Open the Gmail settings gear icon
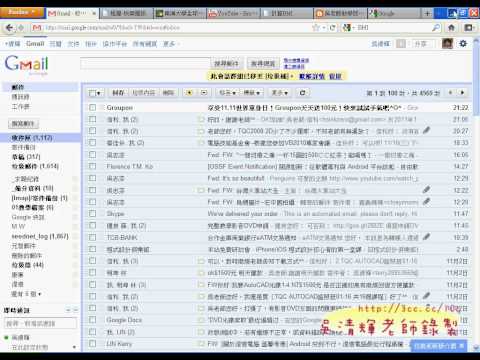480x360 pixels. point(463,43)
